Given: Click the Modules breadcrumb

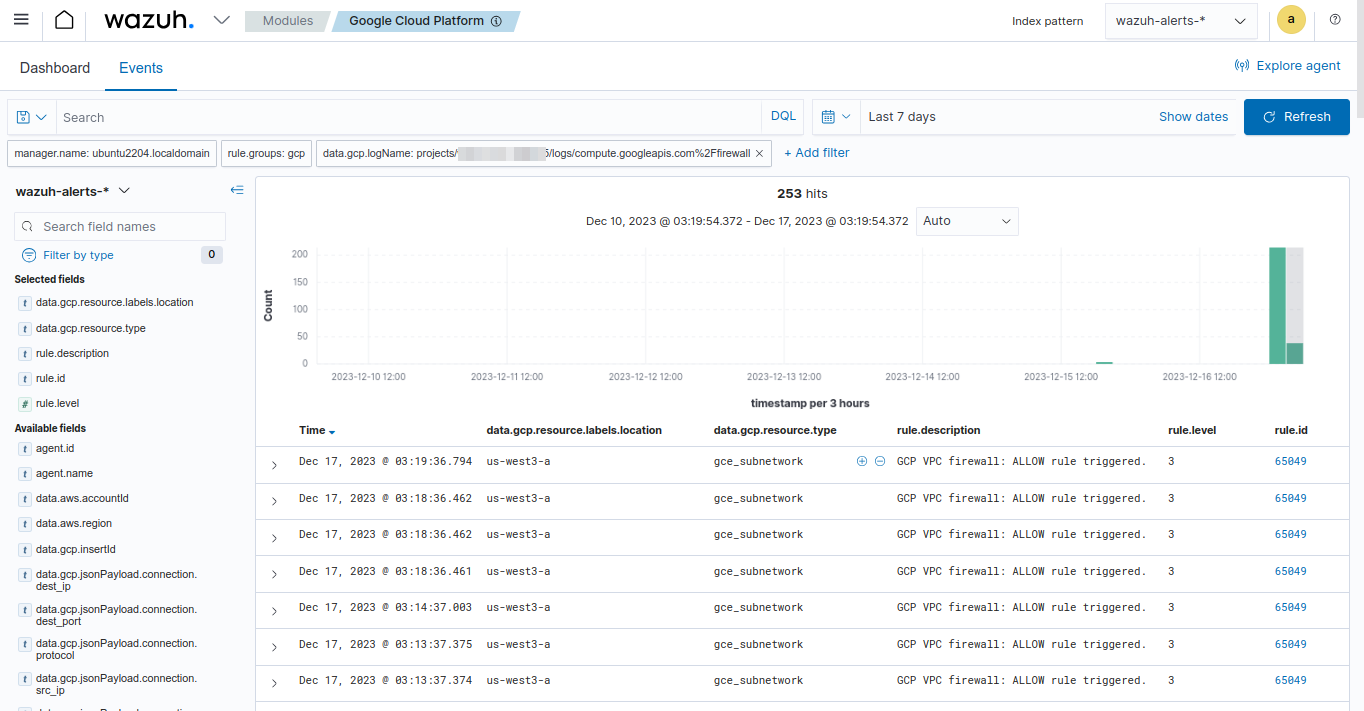Looking at the screenshot, I should [288, 20].
